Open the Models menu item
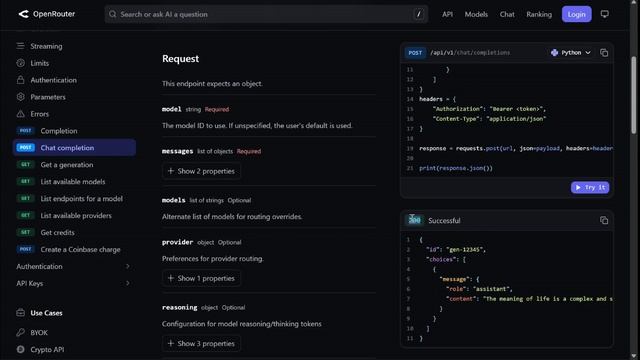Viewport: 640px width, 360px height. click(x=476, y=14)
